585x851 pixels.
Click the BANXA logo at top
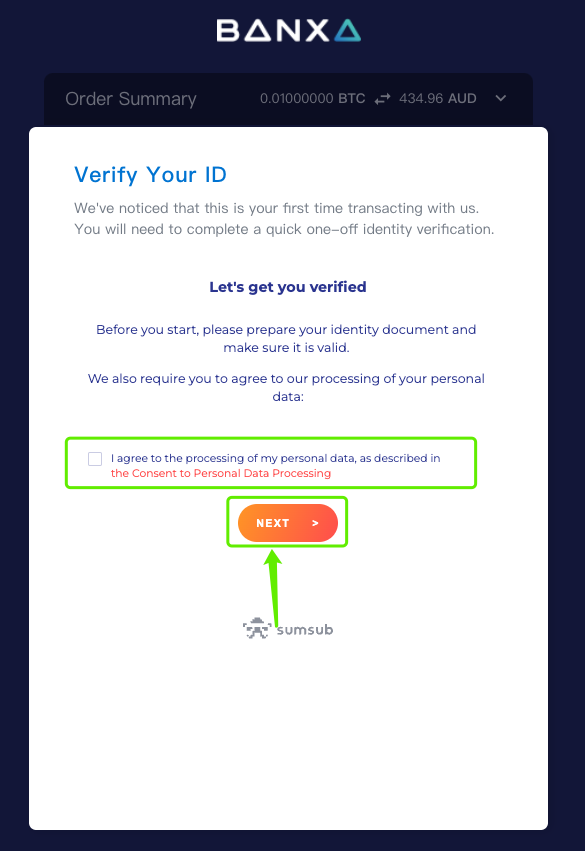[289, 30]
